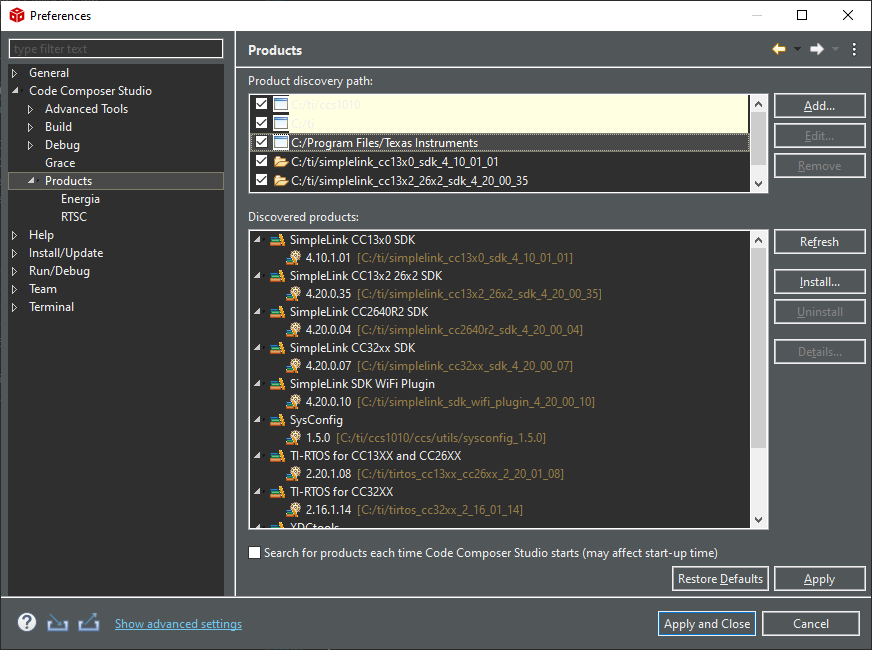The image size is (872, 650).
Task: Click discovered products scroll-down arrow
Action: coord(759,520)
